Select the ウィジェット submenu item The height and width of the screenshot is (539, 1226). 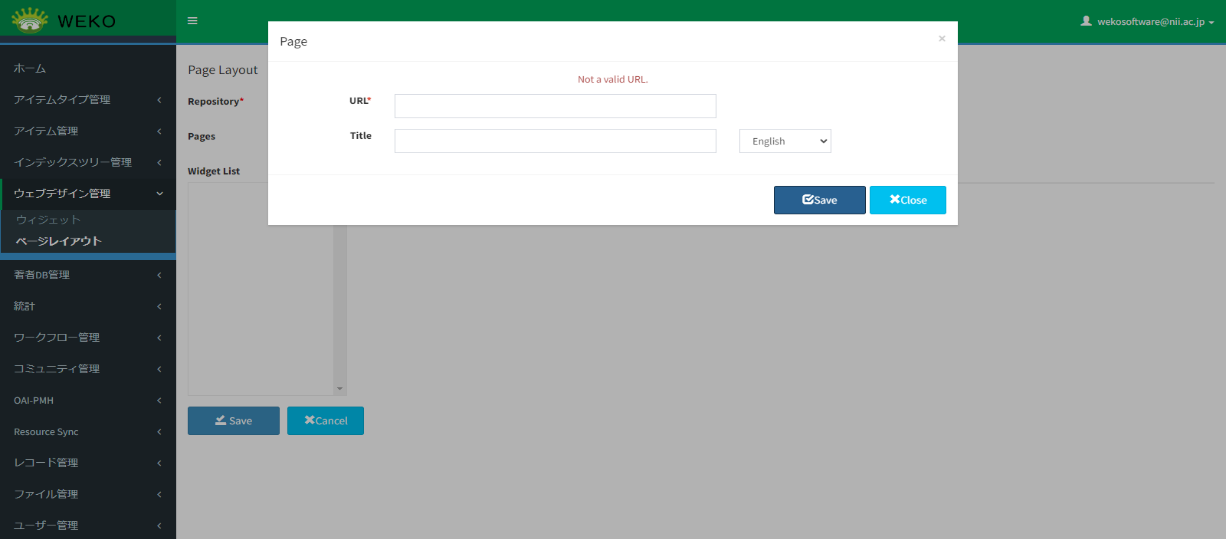click(x=48, y=220)
